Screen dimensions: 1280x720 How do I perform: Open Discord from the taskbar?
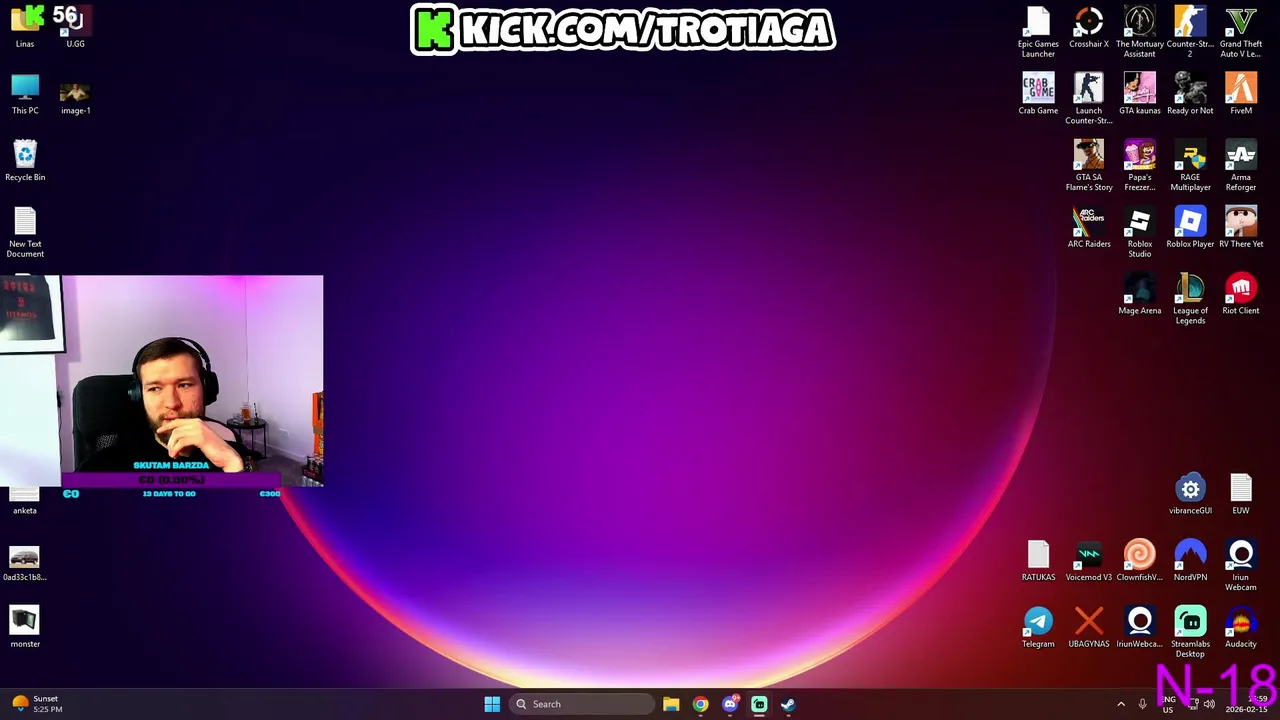[x=730, y=704]
